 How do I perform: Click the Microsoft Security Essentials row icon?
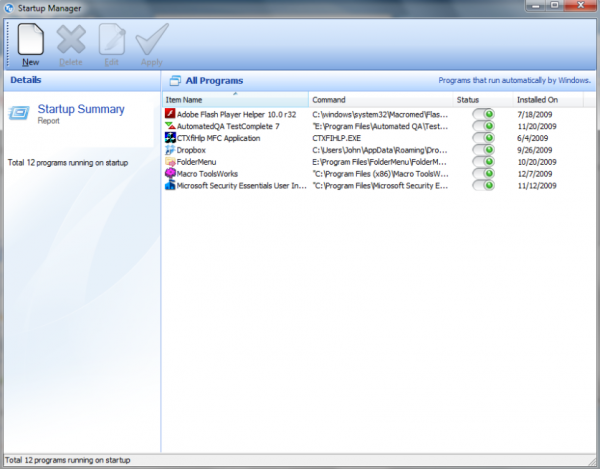pos(170,185)
